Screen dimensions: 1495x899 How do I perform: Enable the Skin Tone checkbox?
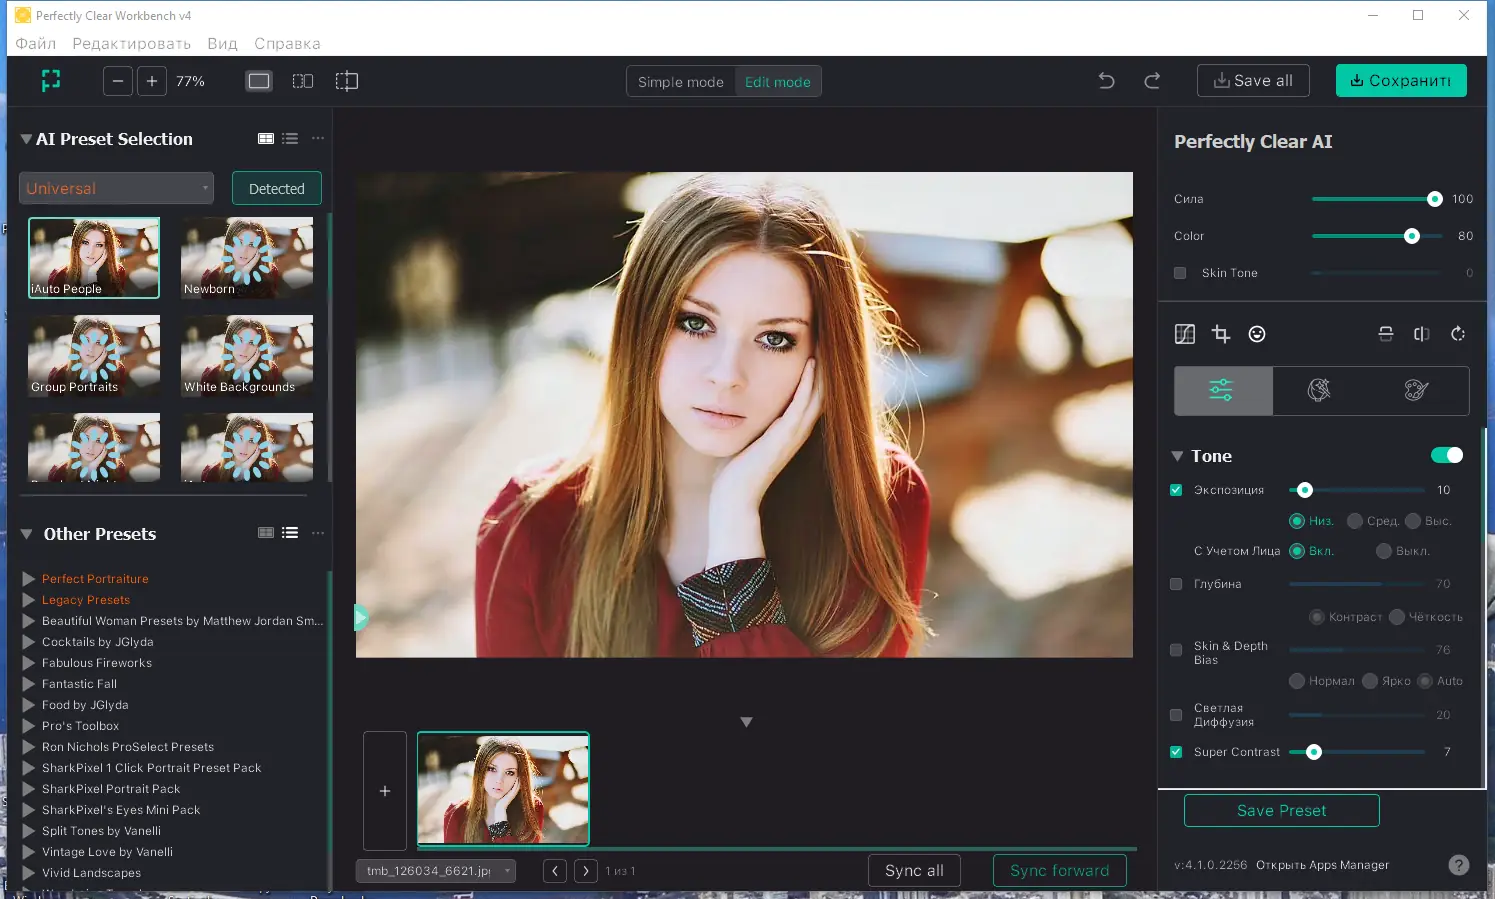pos(1180,273)
